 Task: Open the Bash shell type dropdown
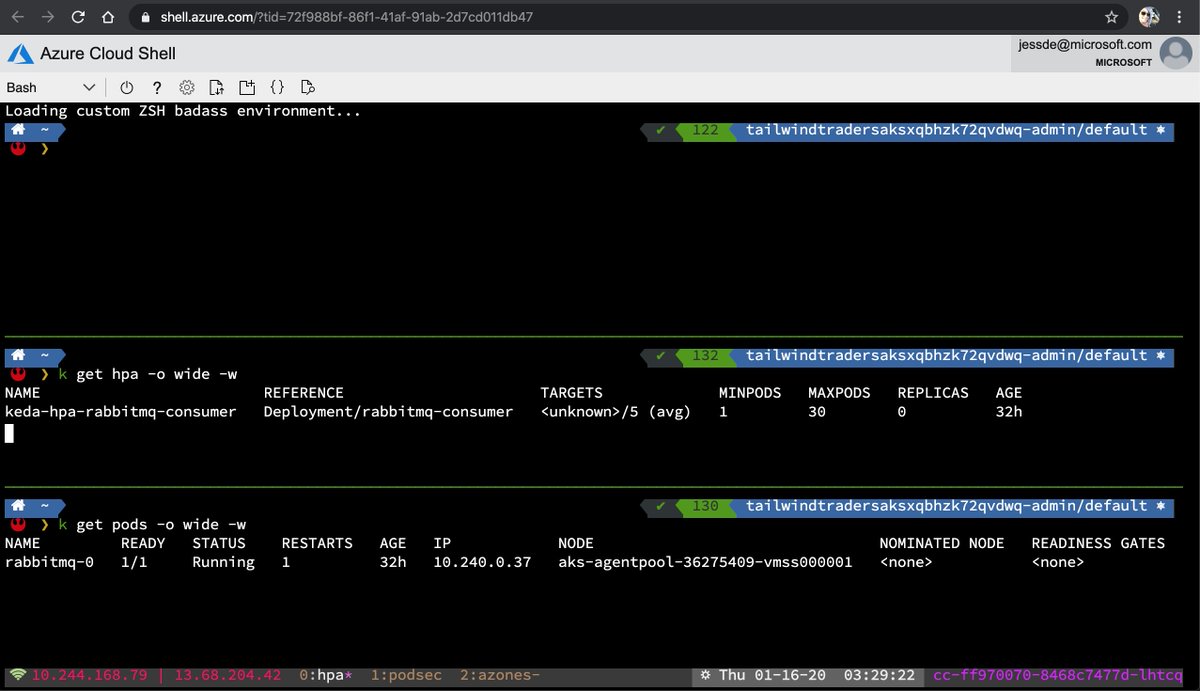point(51,87)
